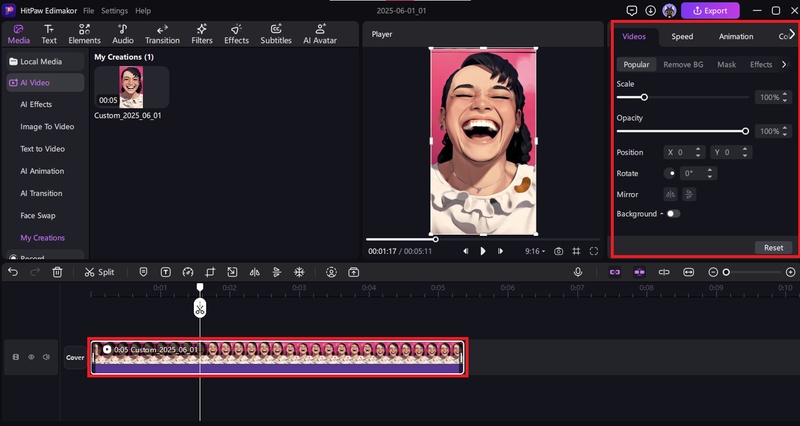
Task: Click the microphone voiceover record icon
Action: (578, 272)
